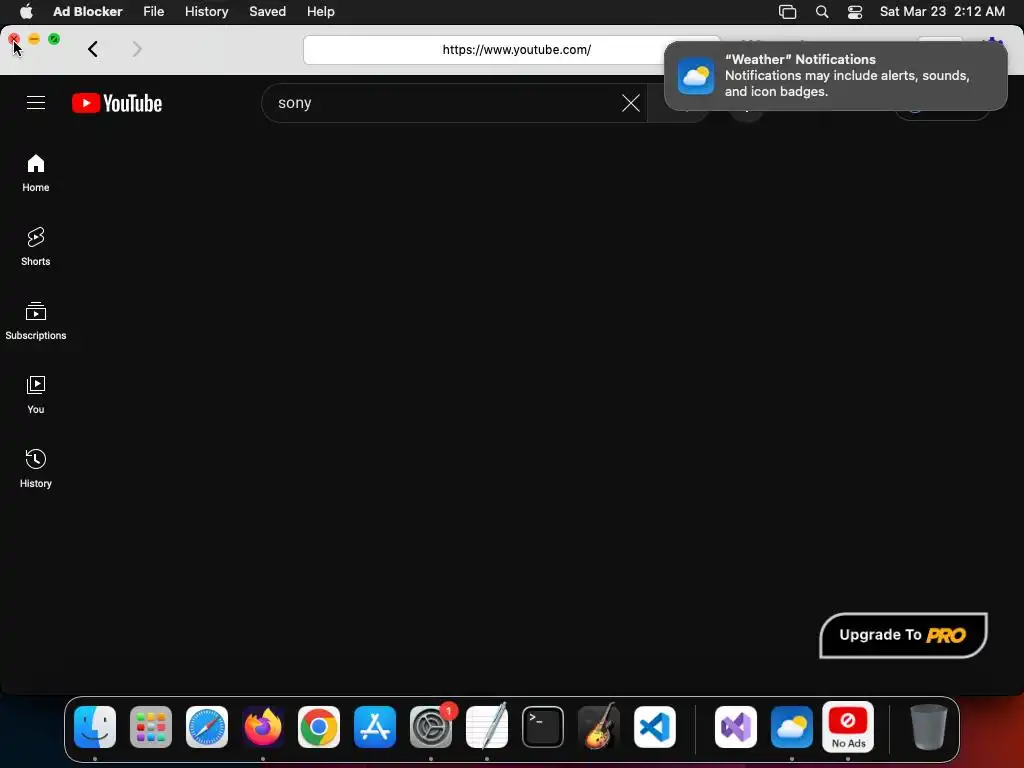Click the YouTube logo
This screenshot has height=768, width=1024.
(x=117, y=103)
